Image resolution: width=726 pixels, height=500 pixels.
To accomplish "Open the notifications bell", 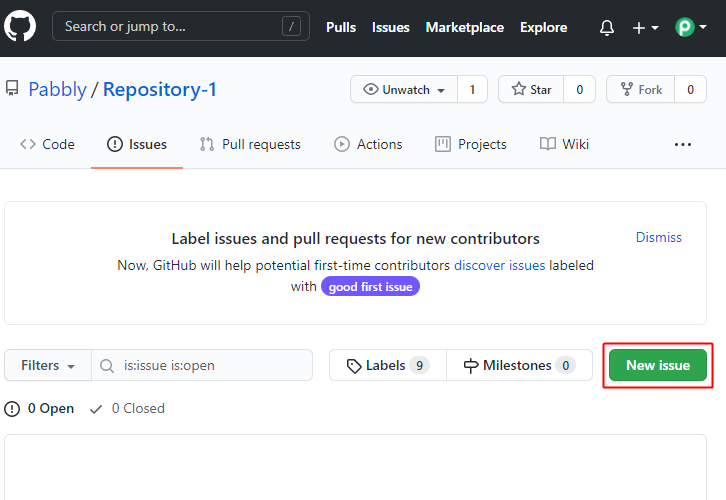I will [607, 27].
